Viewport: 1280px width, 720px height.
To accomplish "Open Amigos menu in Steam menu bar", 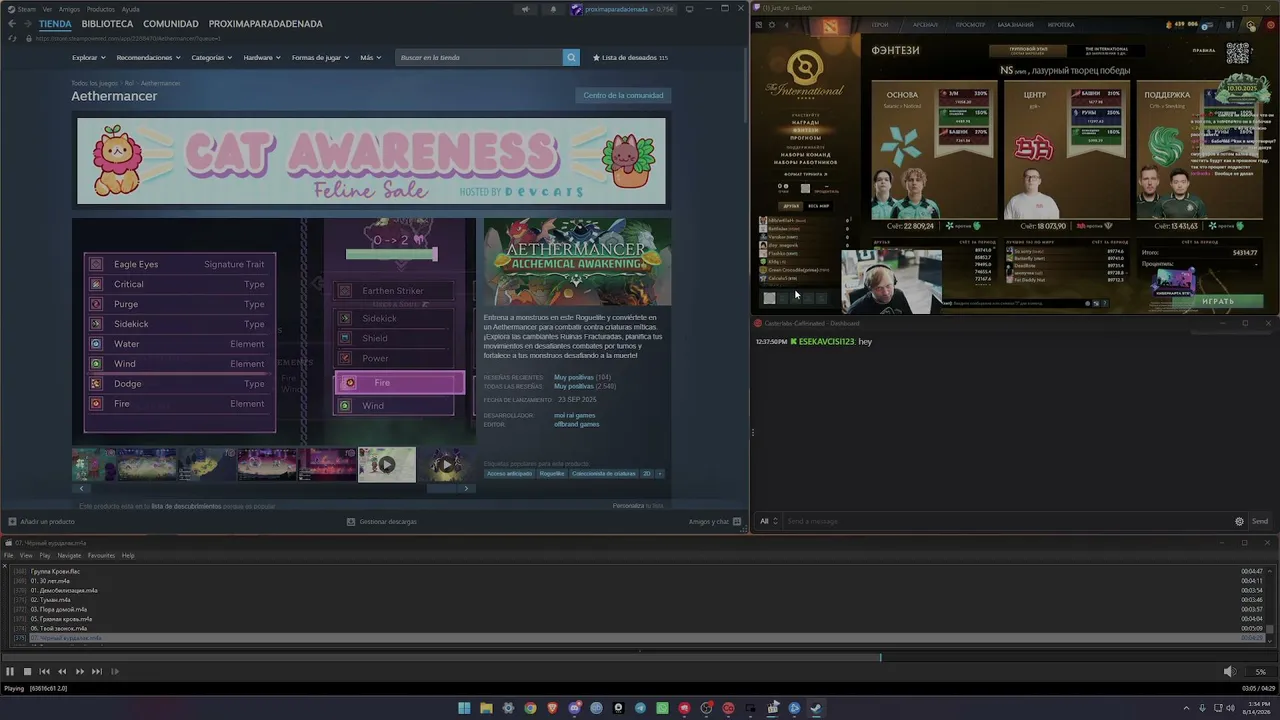I will (x=69, y=9).
